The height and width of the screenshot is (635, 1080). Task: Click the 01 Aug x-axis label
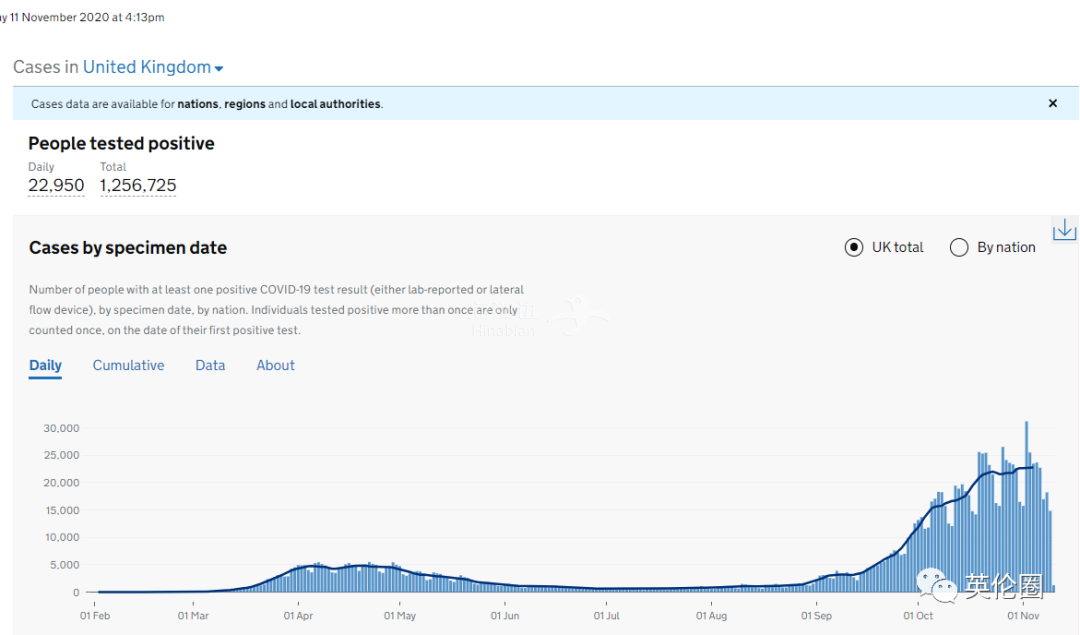[712, 616]
